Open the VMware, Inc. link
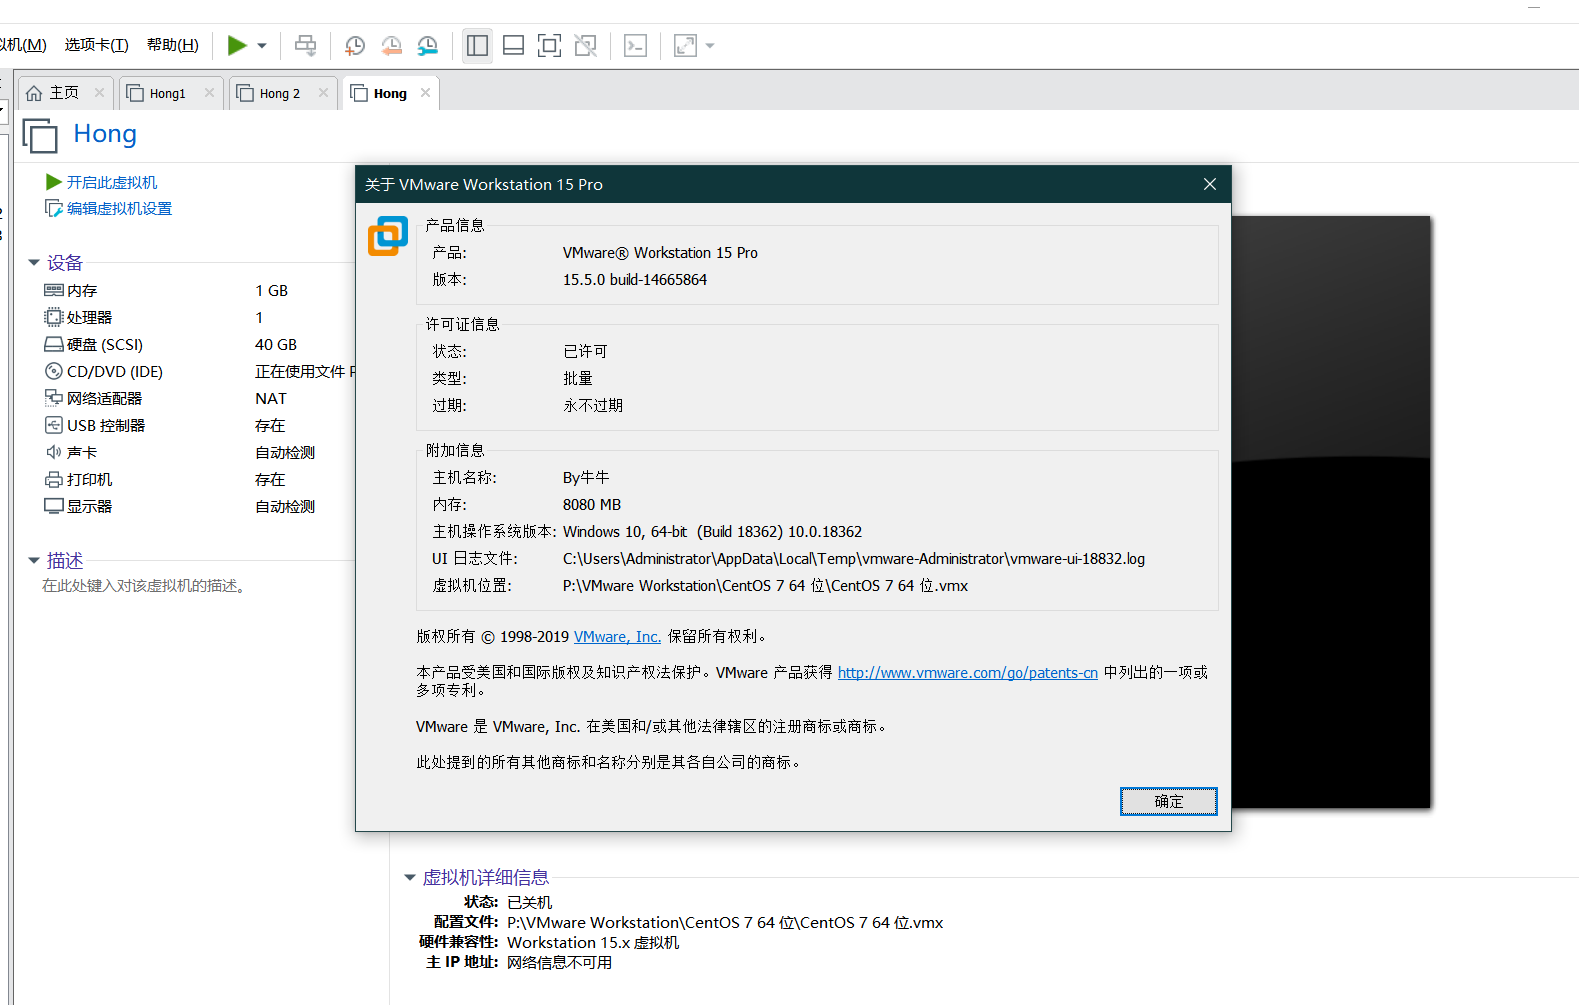This screenshot has height=1005, width=1579. (617, 637)
